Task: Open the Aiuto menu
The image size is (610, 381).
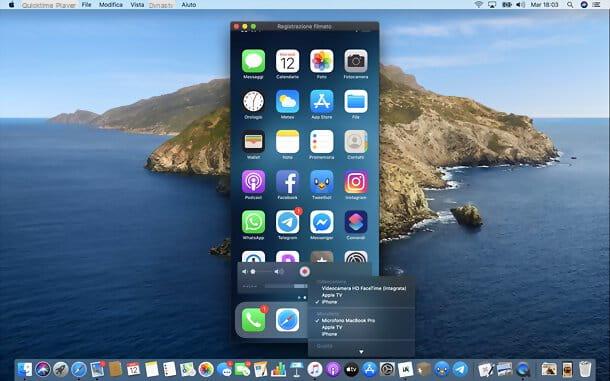Action: tap(189, 5)
